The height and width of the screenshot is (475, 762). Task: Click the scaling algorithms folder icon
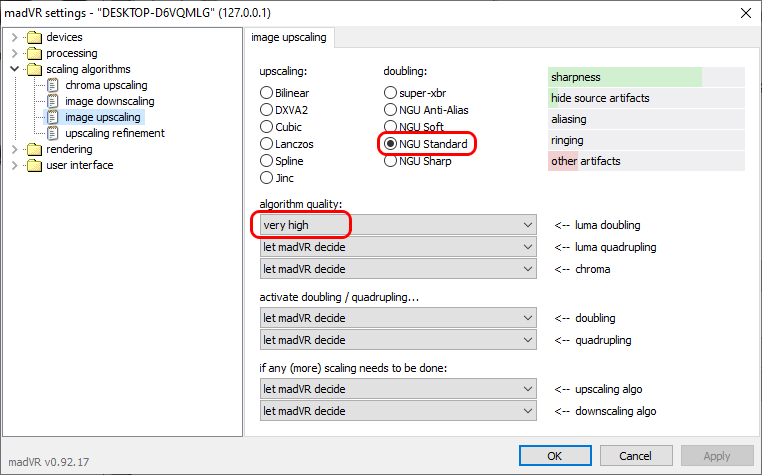(x=34, y=69)
